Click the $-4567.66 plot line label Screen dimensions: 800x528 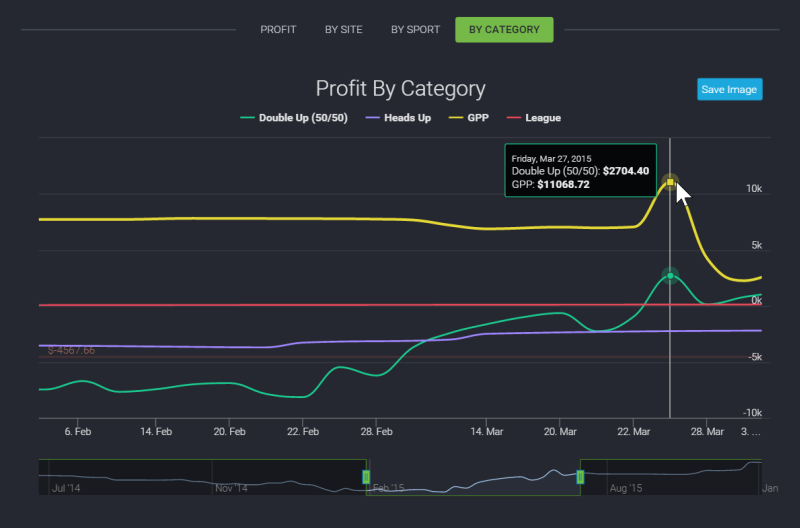coord(71,350)
